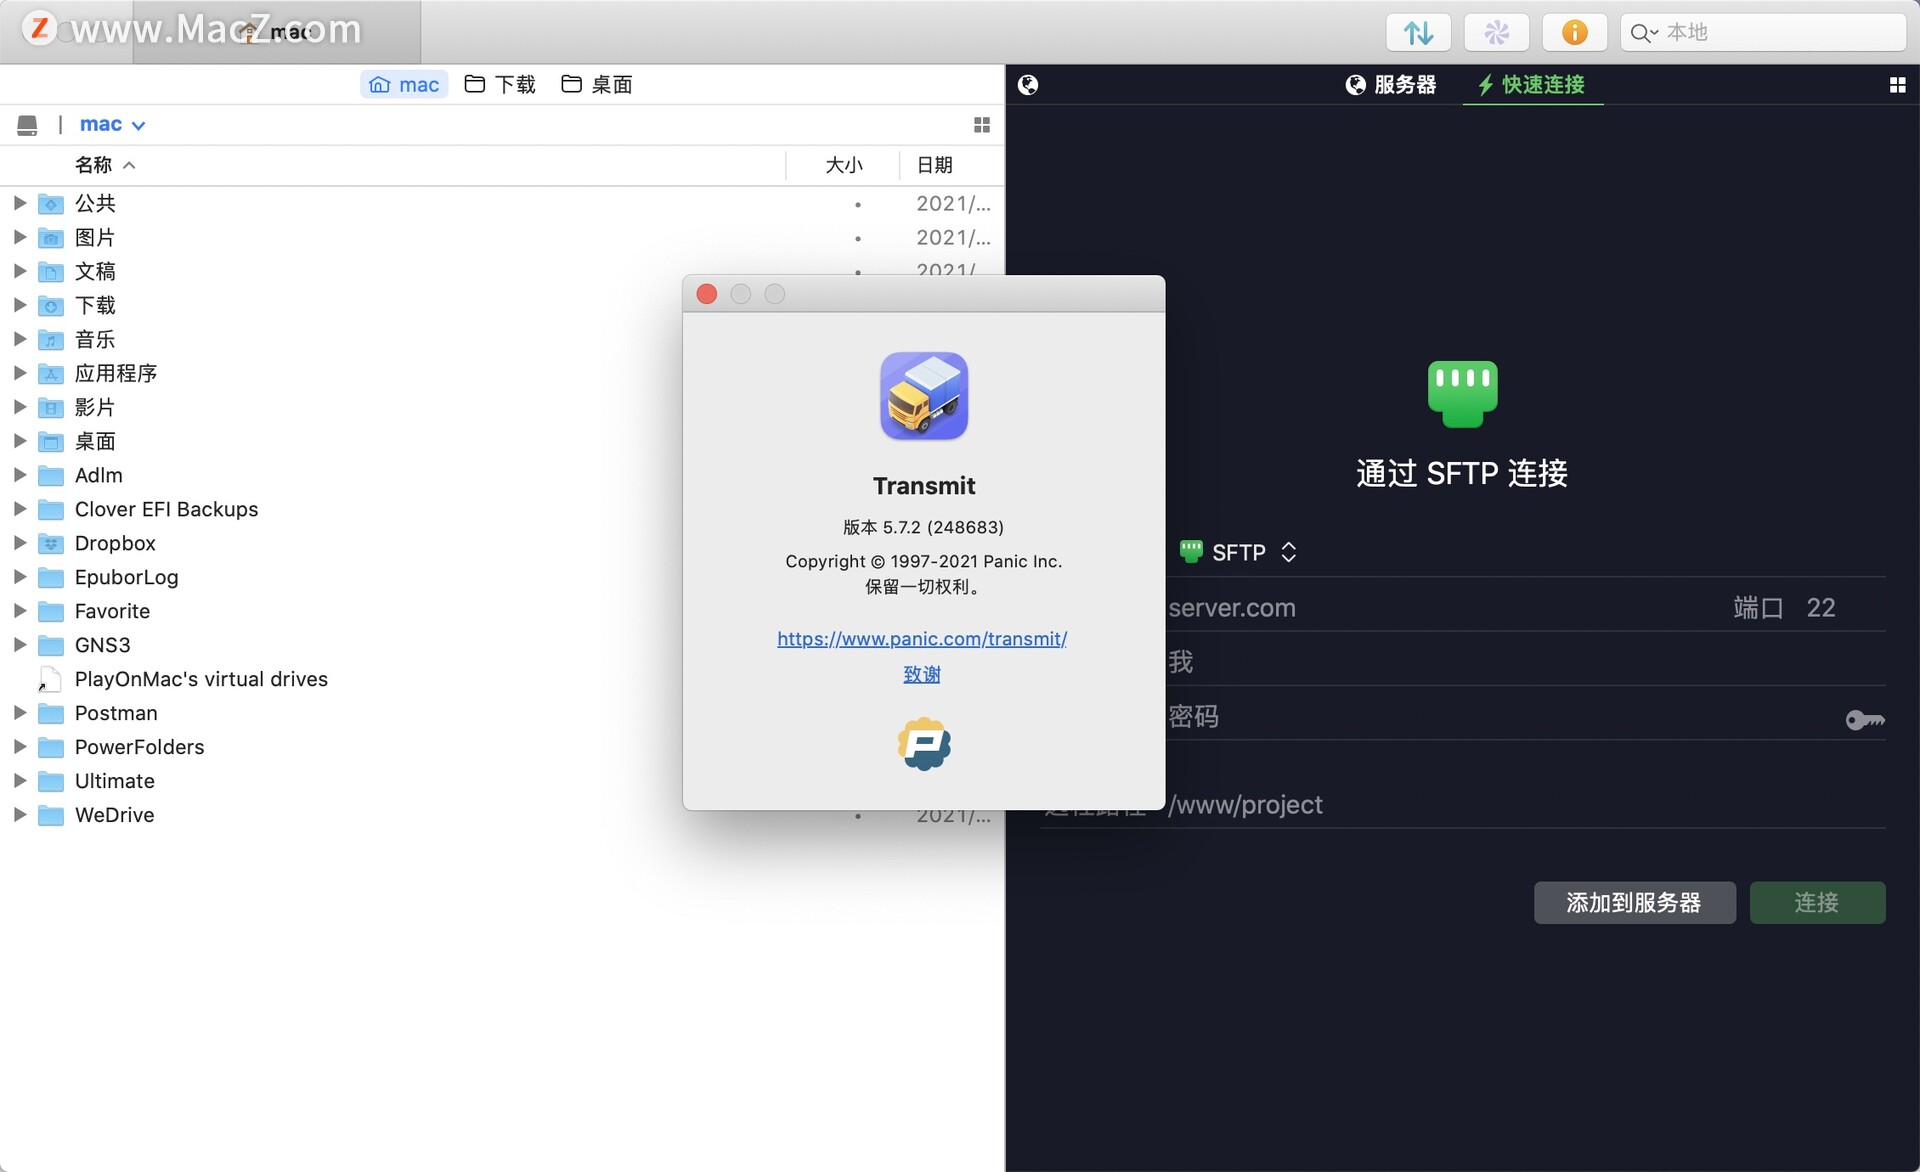The image size is (1920, 1172).
Task: Click the activity spinner toolbar icon
Action: click(x=1496, y=32)
